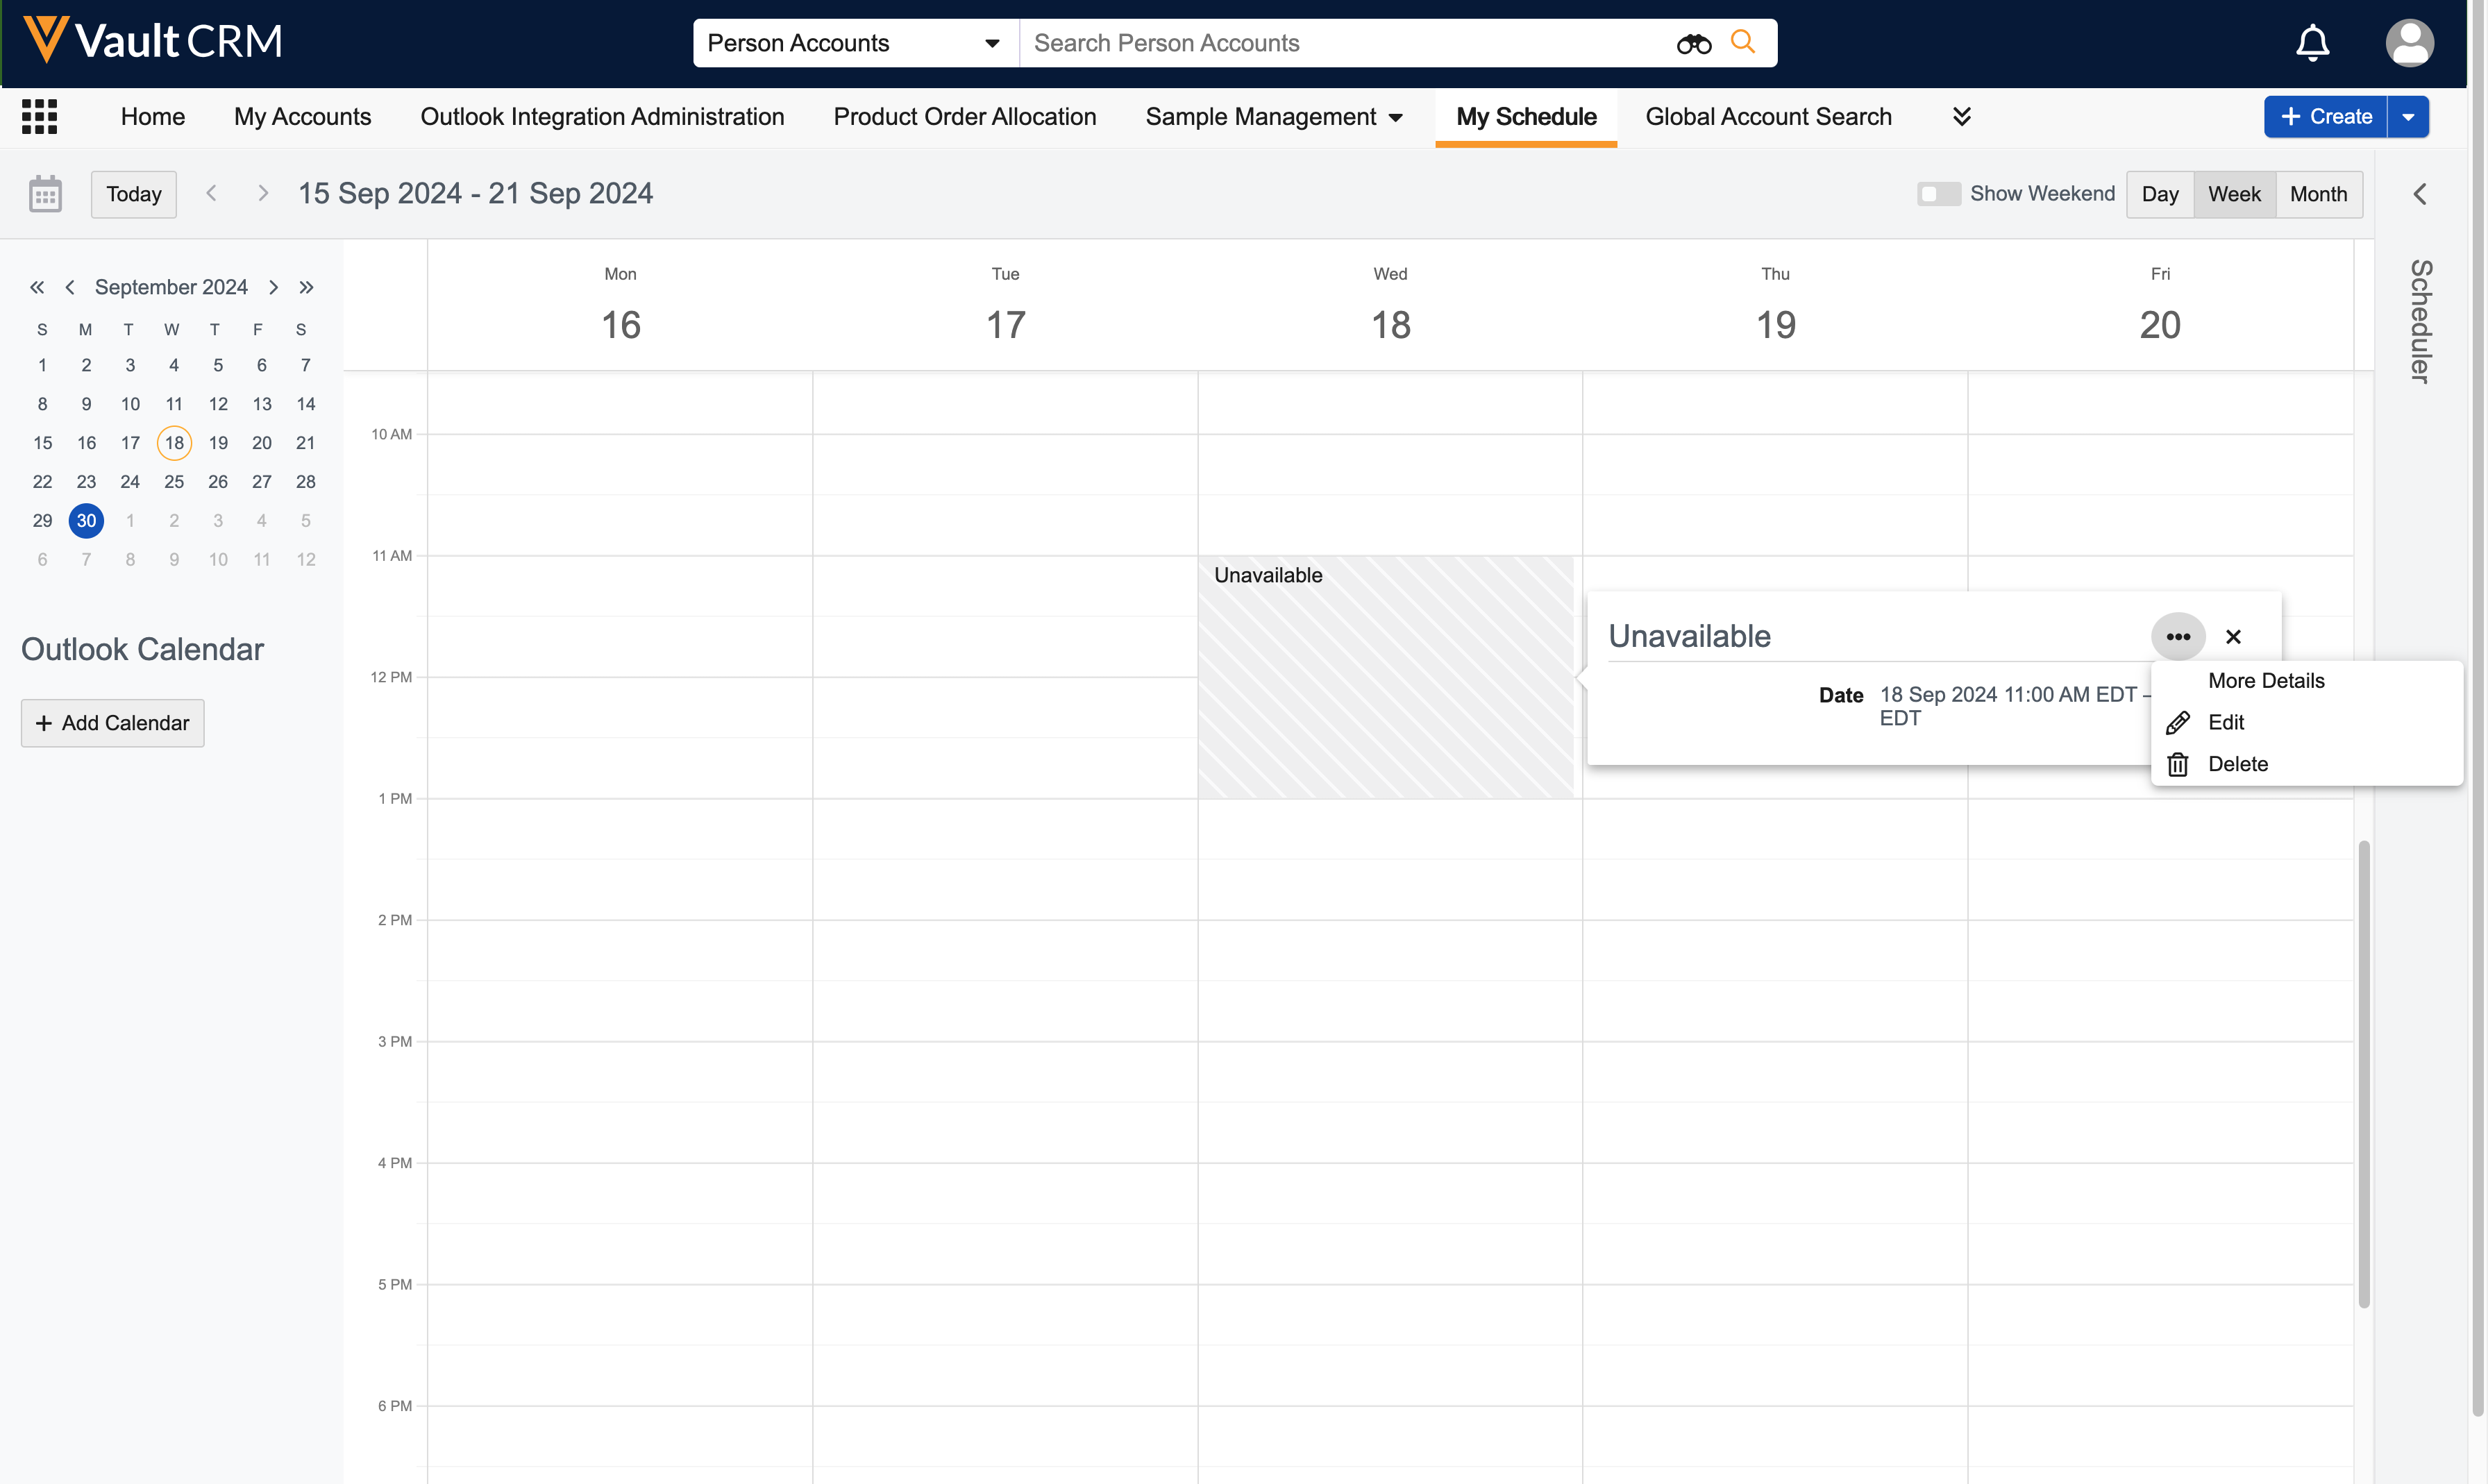Click the orange search magnifier icon
The width and height of the screenshot is (2488, 1484).
pyautogui.click(x=1743, y=42)
